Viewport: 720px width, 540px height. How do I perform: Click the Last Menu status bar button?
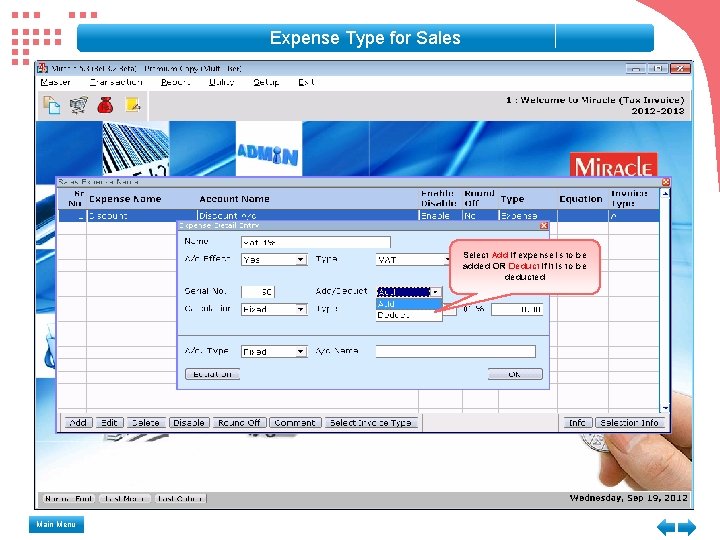point(124,499)
